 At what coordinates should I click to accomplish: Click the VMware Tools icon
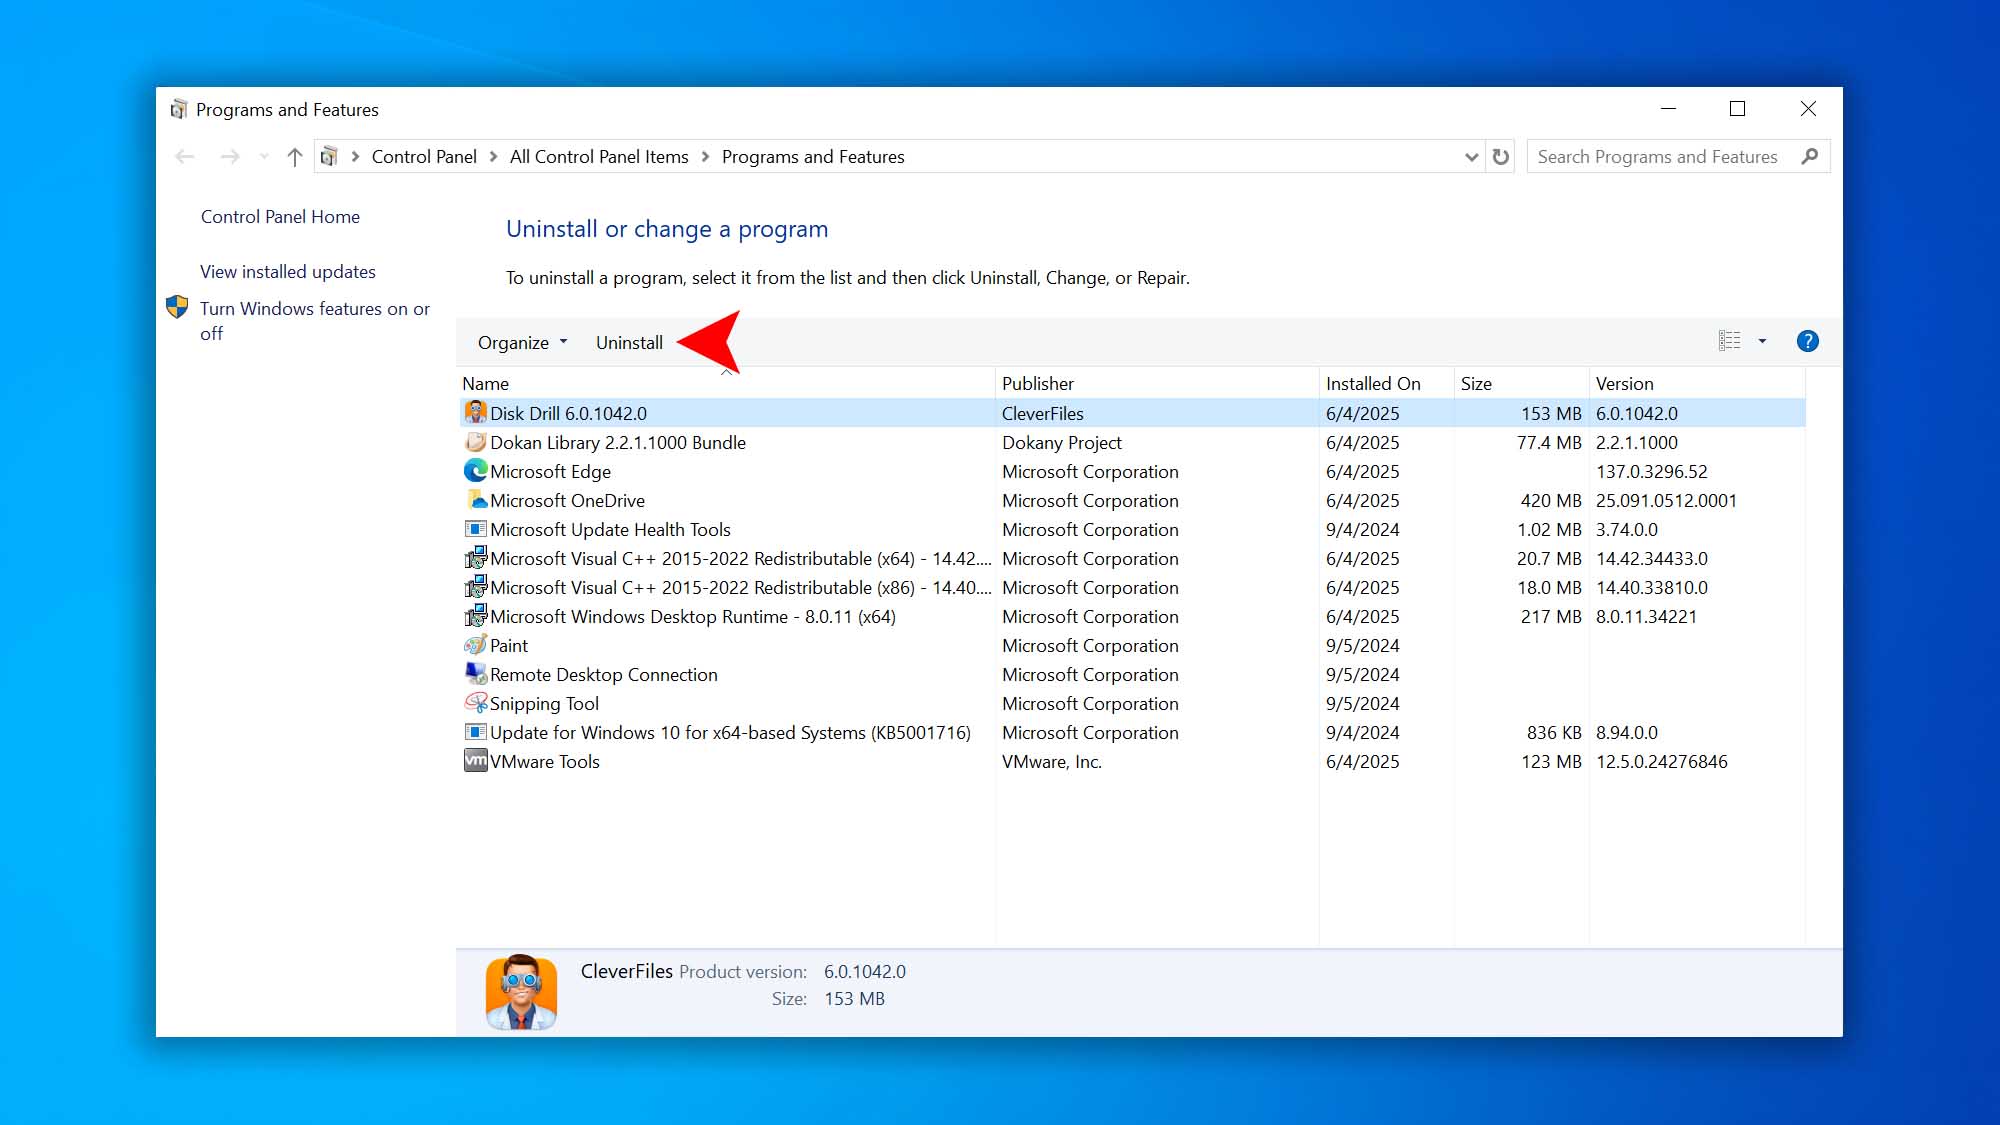click(x=476, y=761)
